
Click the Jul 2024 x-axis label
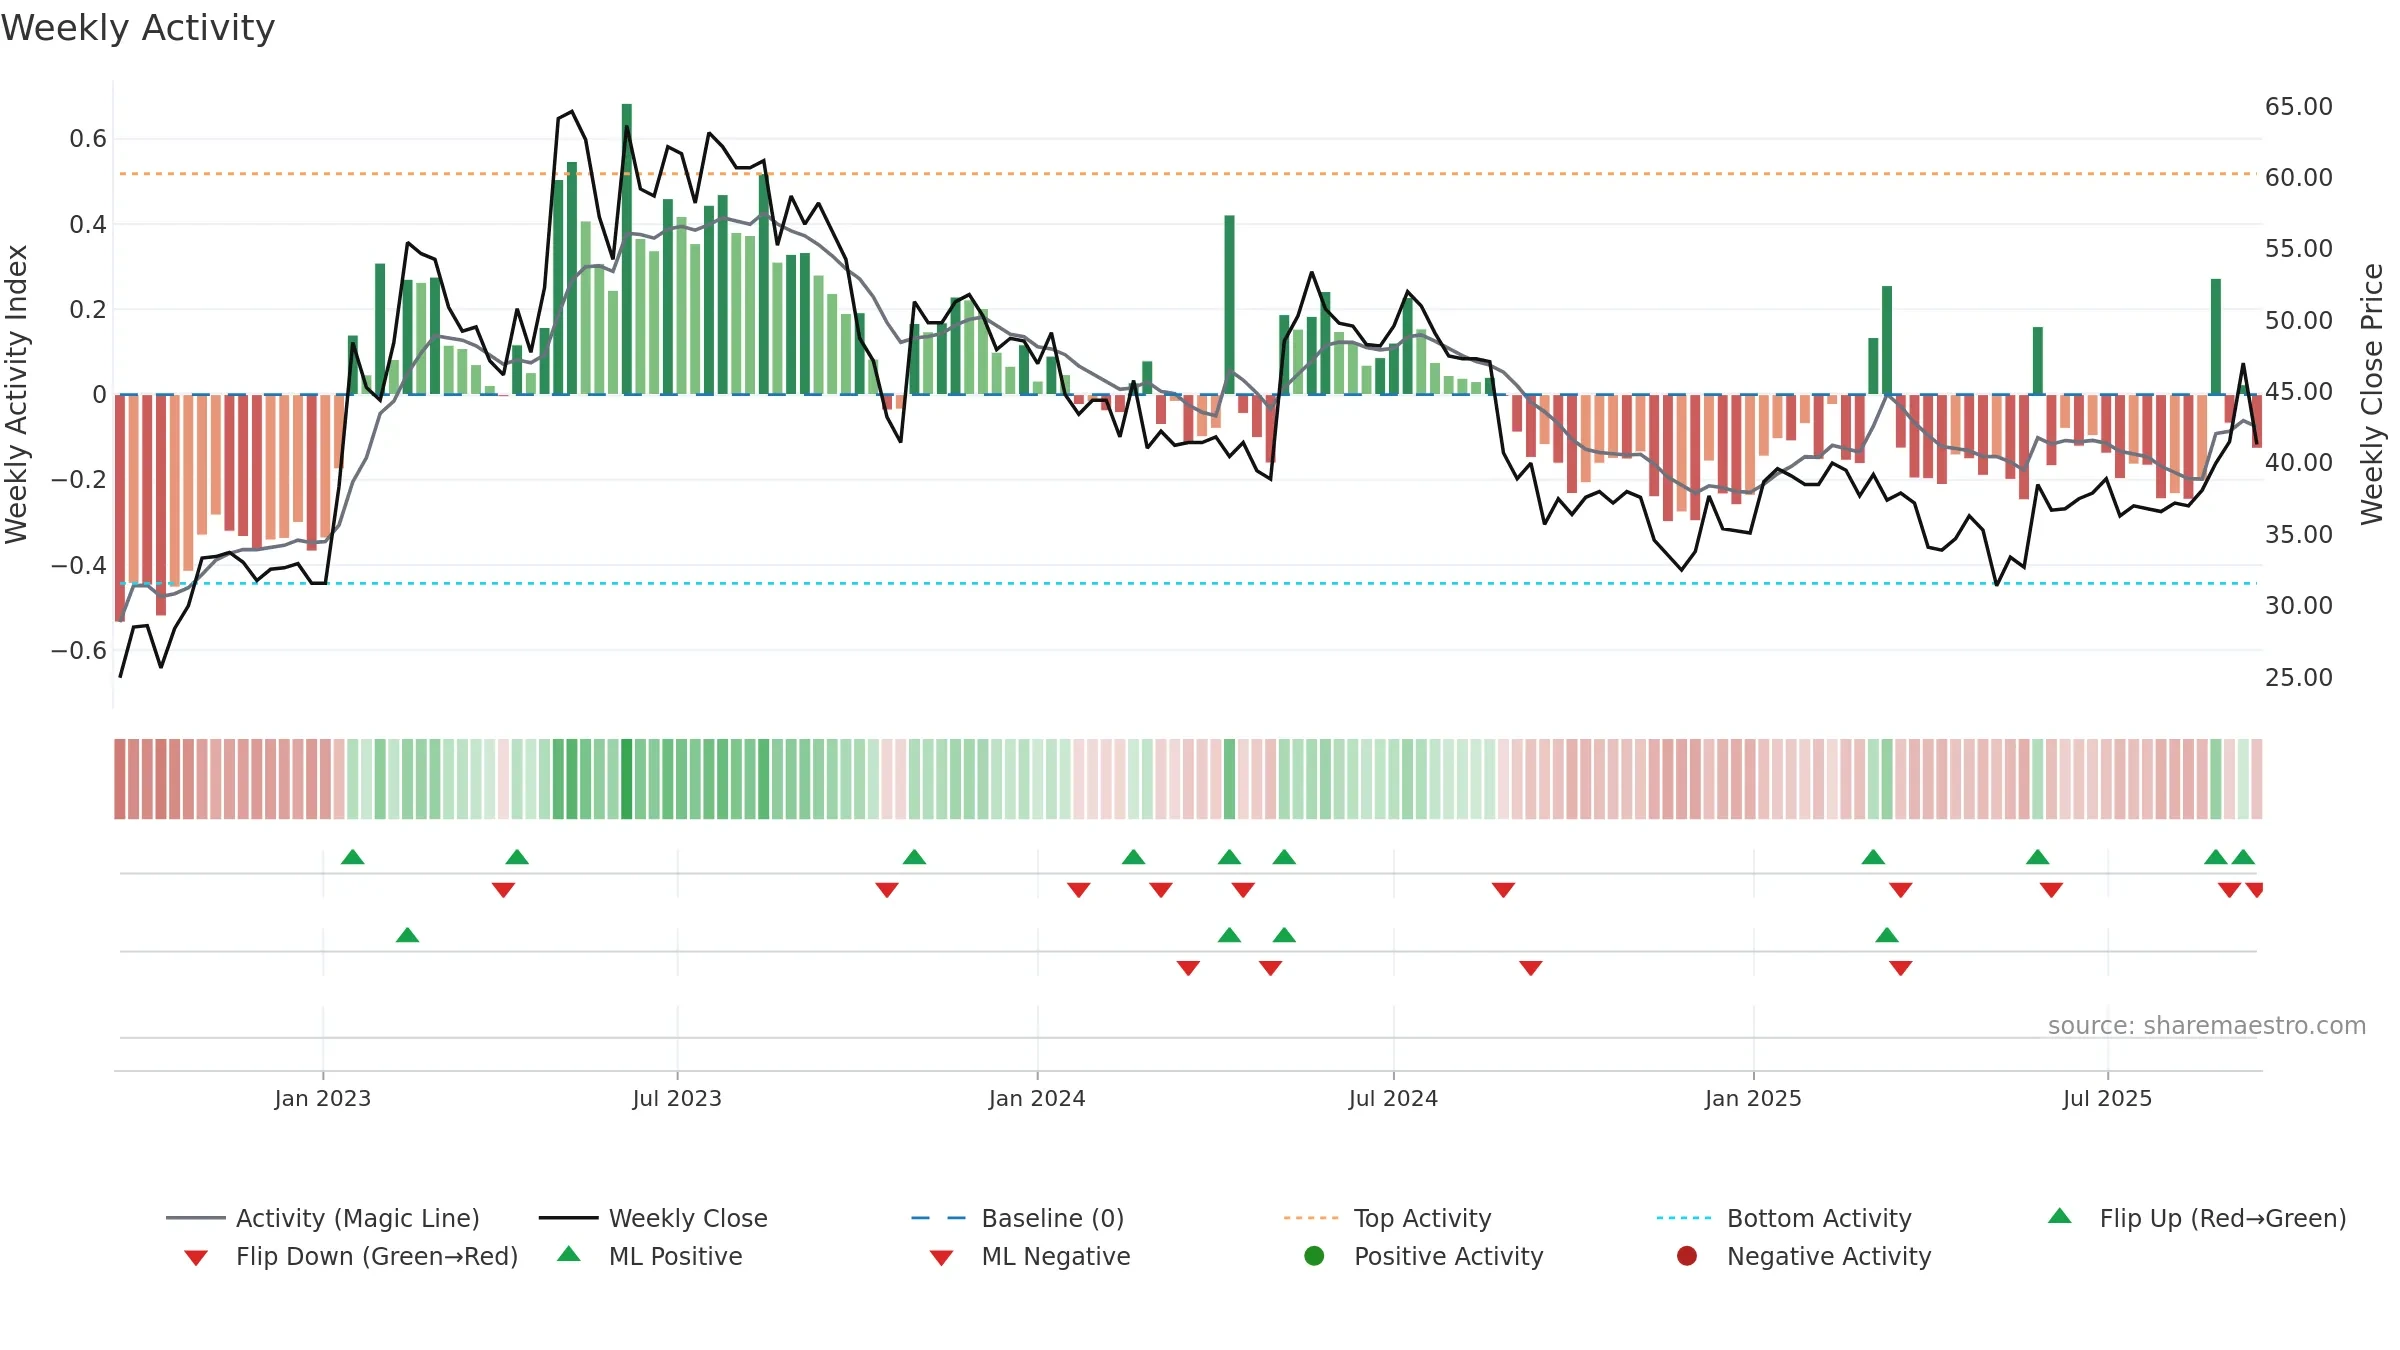[1393, 1099]
